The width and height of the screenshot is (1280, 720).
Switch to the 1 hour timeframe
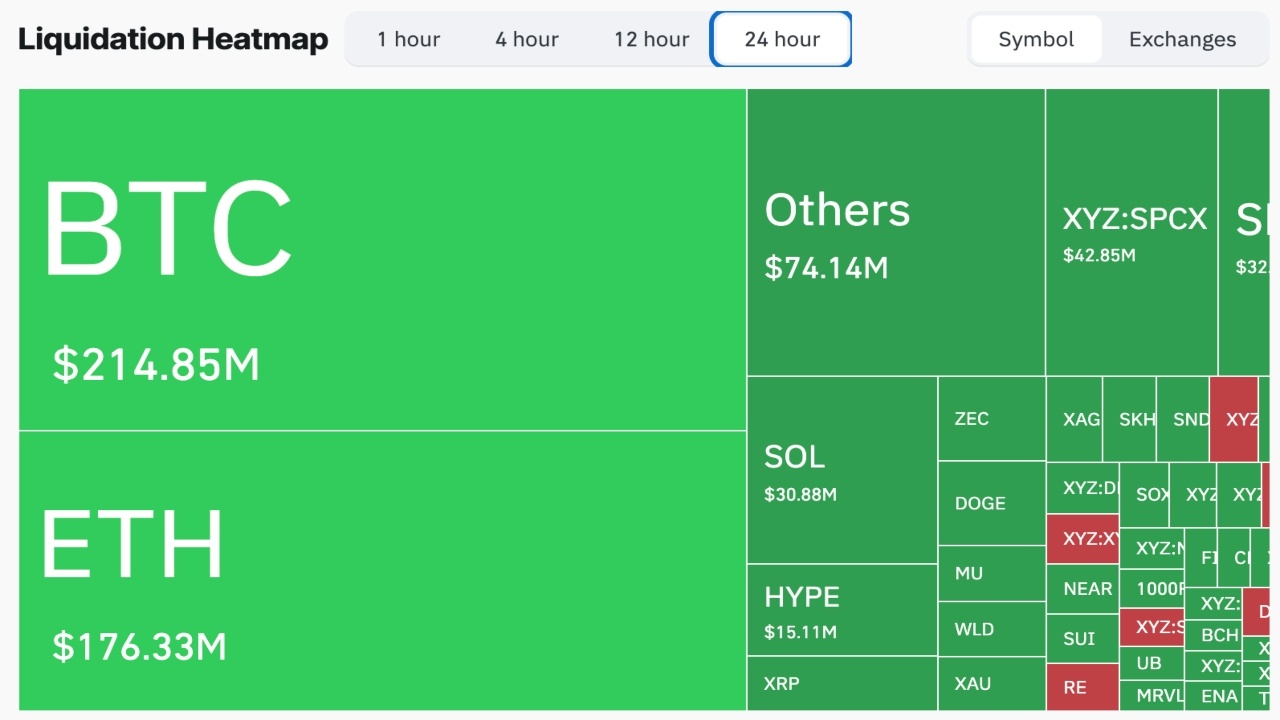click(408, 39)
